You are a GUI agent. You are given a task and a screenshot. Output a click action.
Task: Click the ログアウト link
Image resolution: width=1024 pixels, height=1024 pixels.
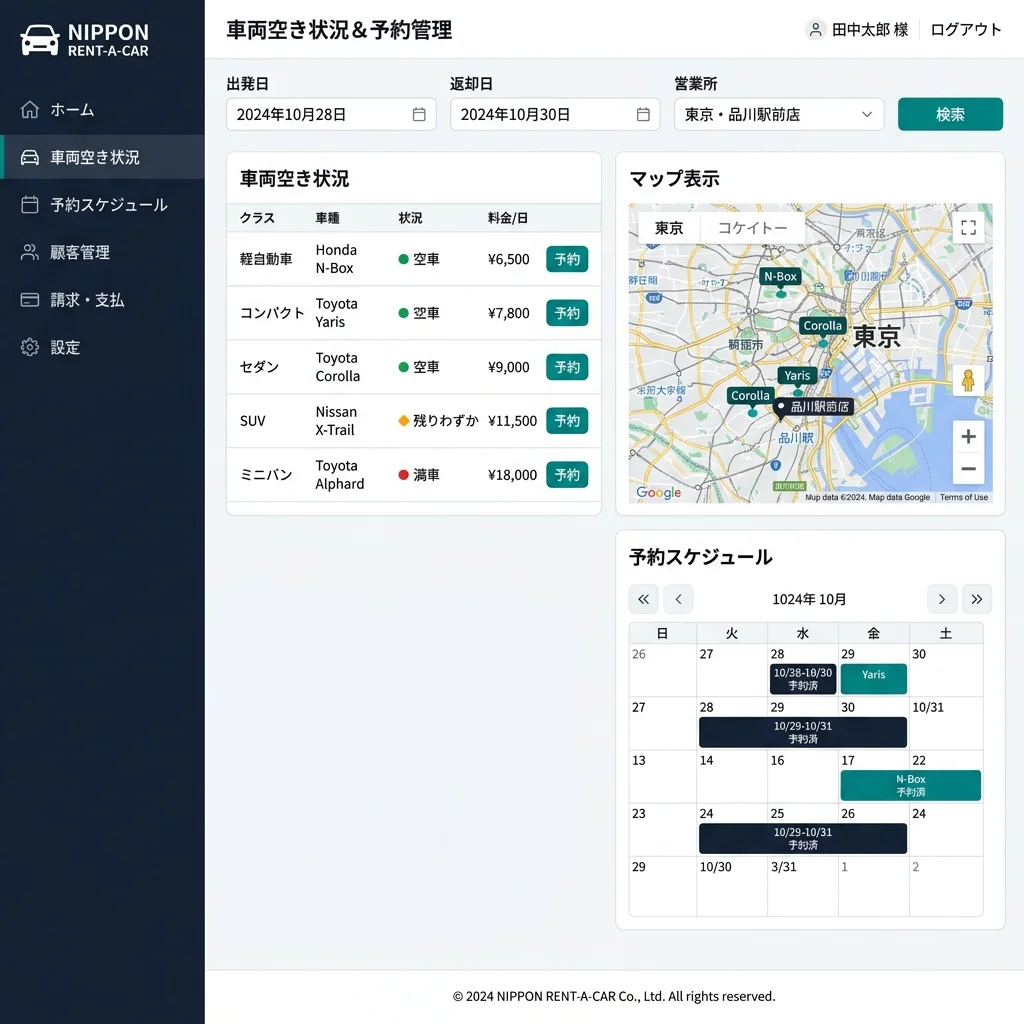click(x=965, y=29)
